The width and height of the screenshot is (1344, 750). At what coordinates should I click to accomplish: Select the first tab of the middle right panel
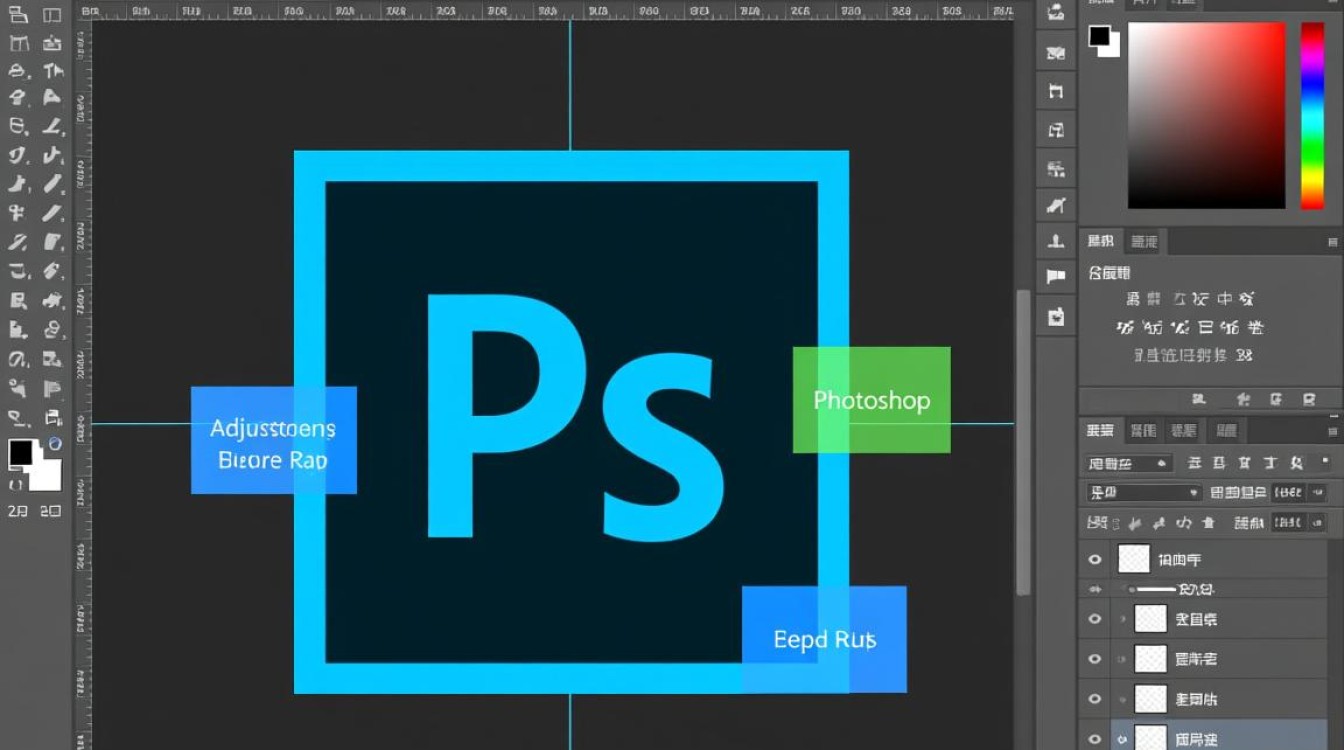pos(1101,241)
